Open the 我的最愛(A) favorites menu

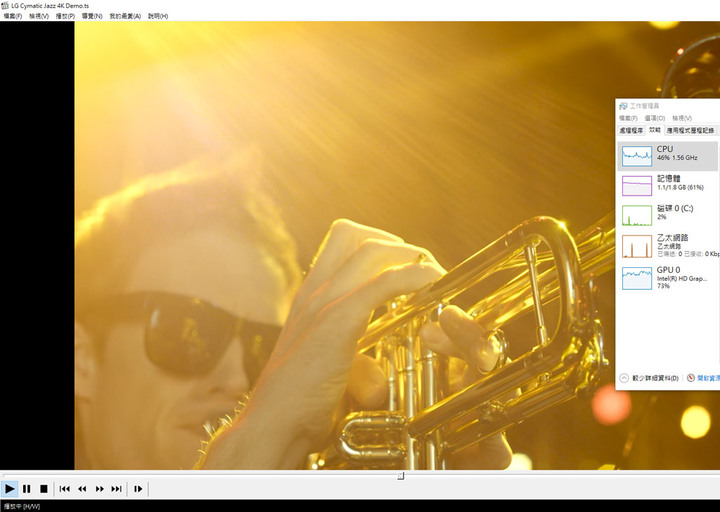coord(125,16)
